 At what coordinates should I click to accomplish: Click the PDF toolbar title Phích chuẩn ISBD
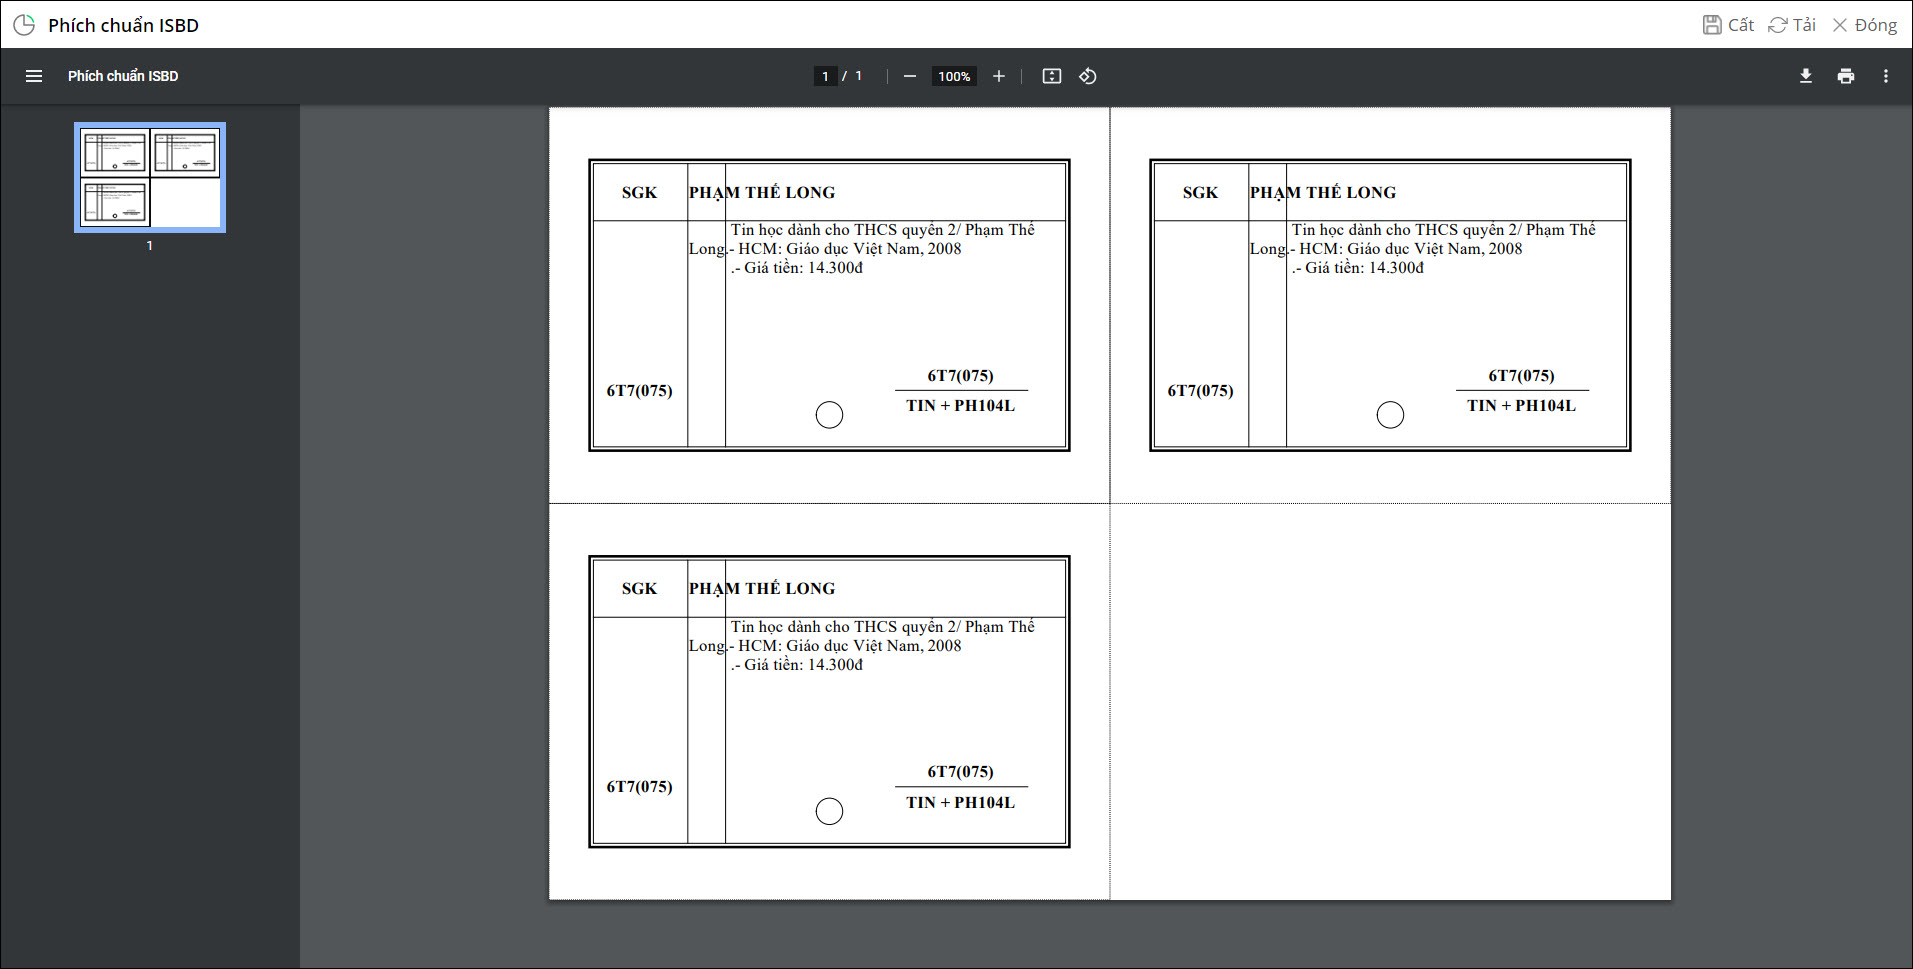click(x=123, y=76)
